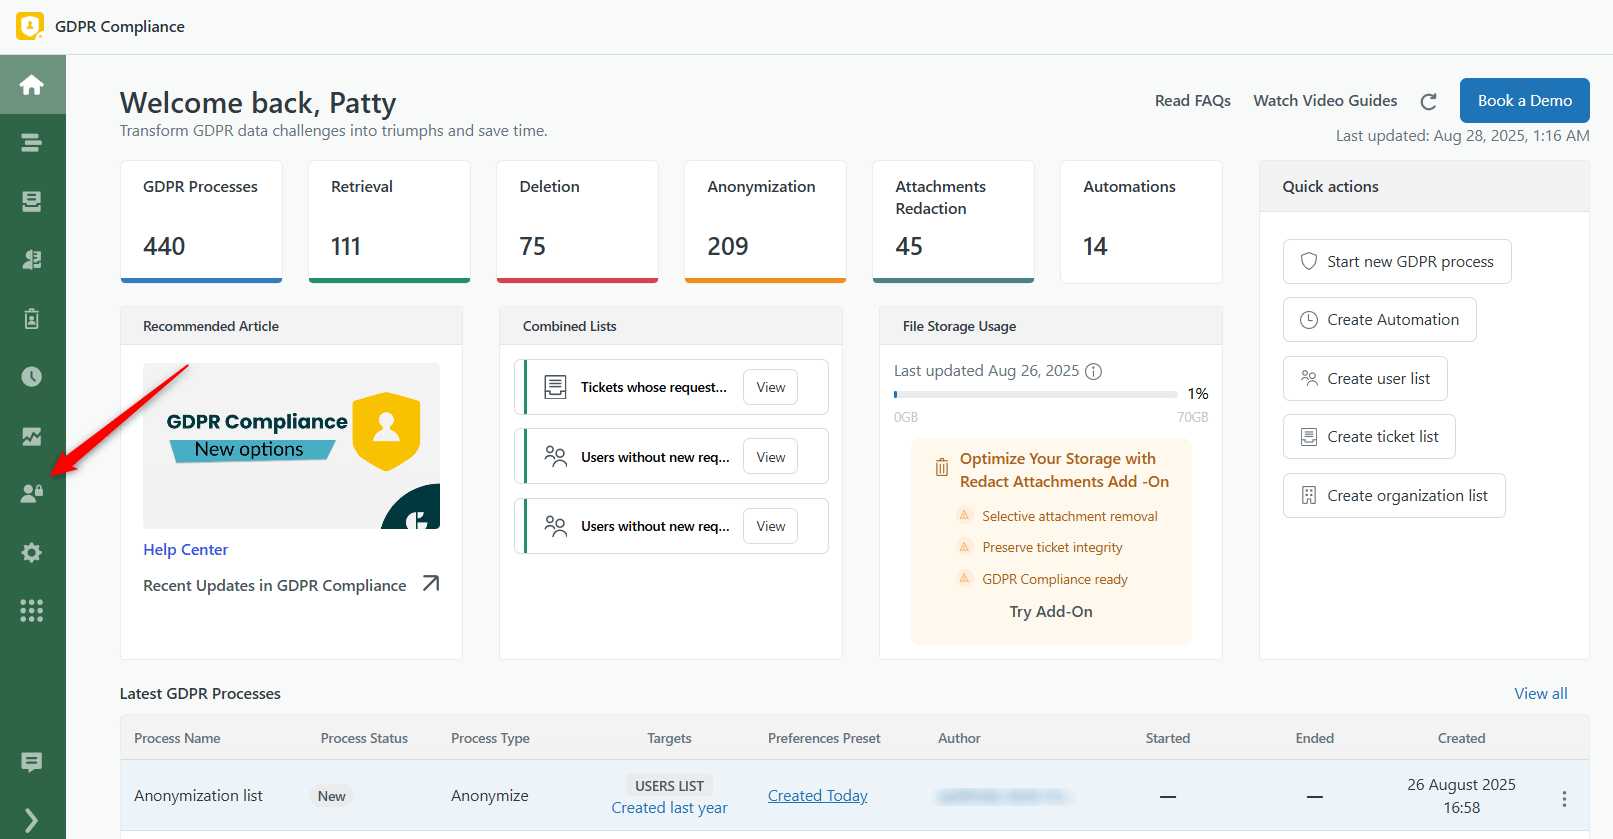Open the external link arrow for Recent Updates

431,584
